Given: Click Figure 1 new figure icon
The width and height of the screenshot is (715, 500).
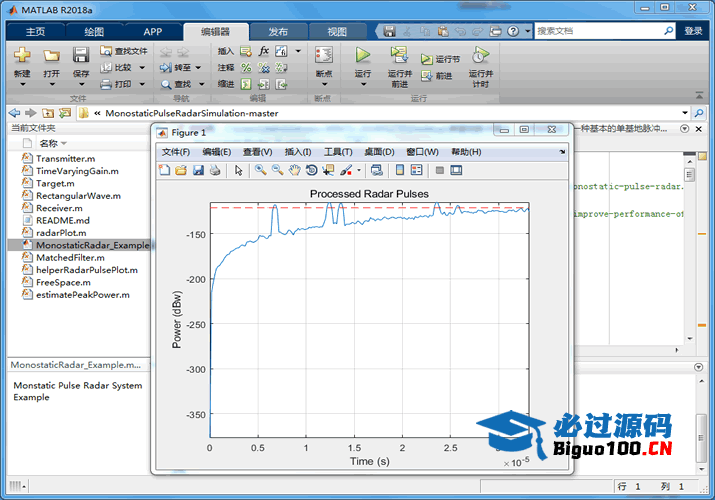Looking at the screenshot, I should click(164, 170).
